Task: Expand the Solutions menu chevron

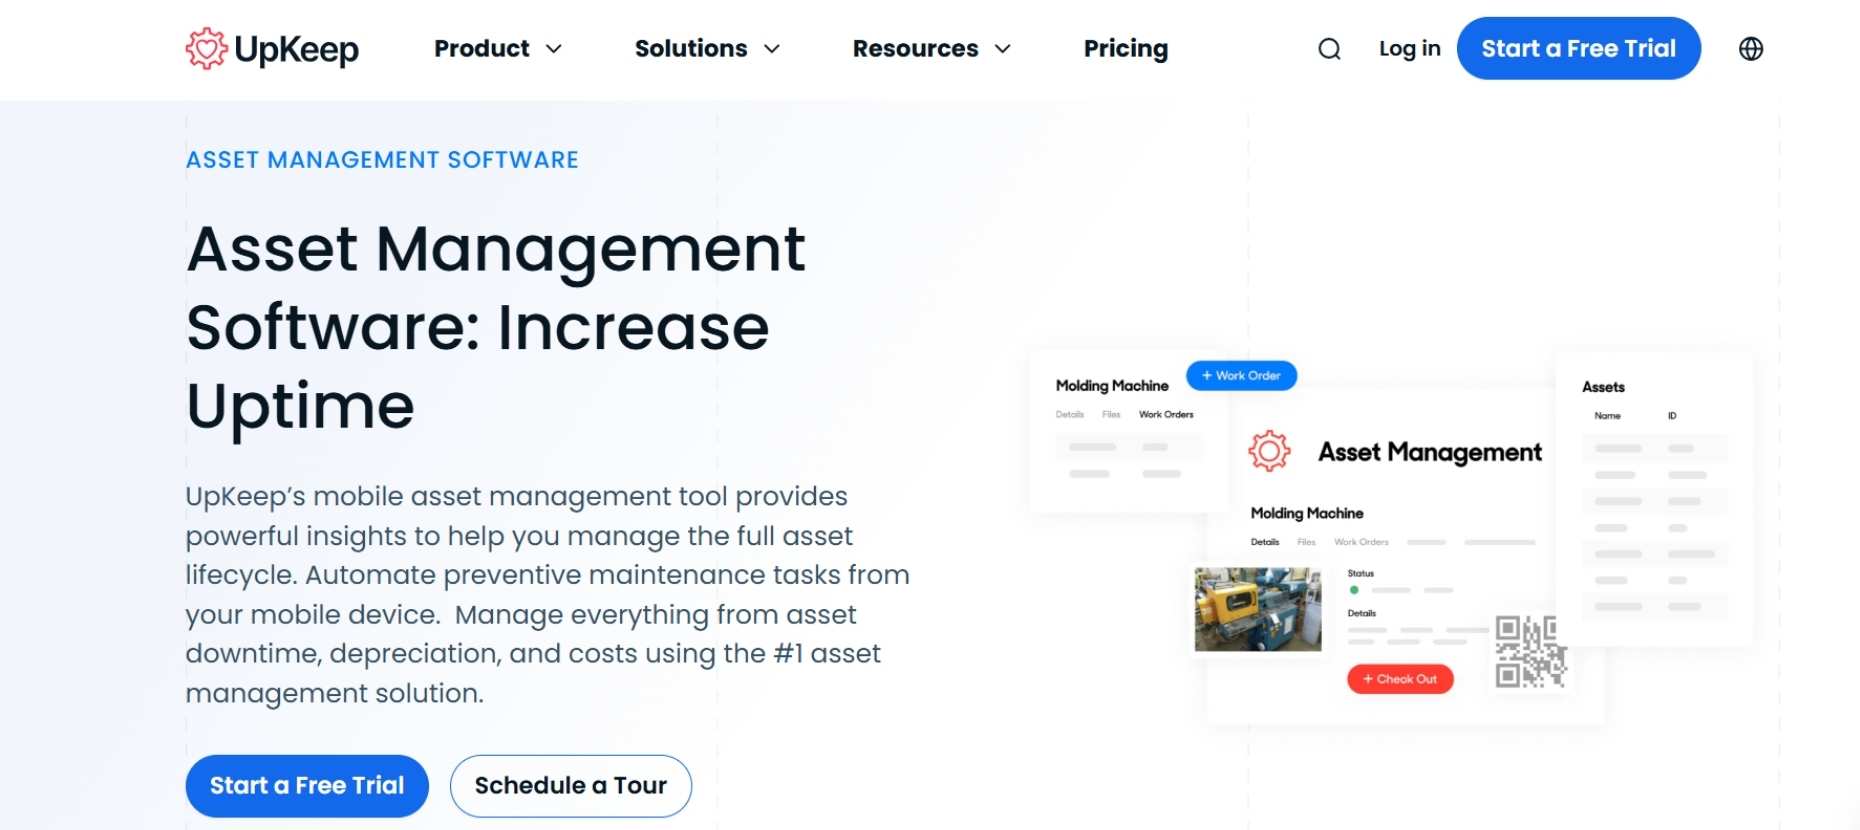Action: 772,49
